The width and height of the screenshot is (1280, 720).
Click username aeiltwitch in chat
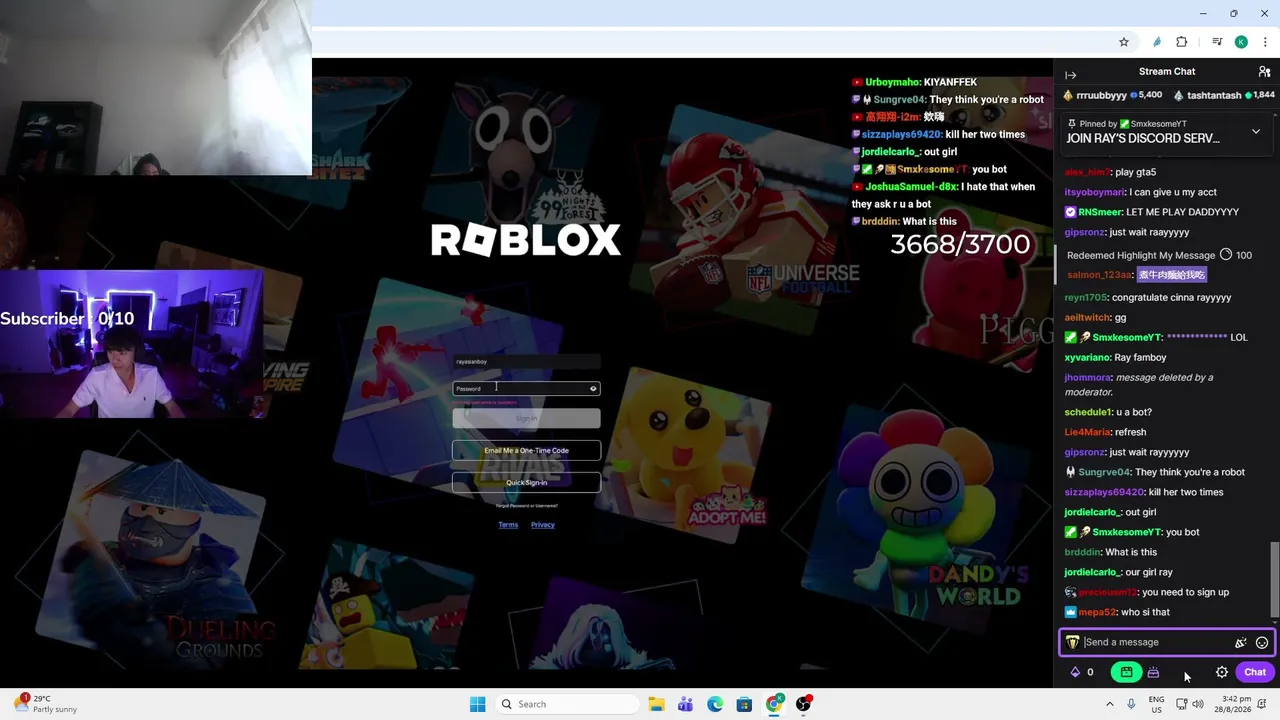[1088, 317]
